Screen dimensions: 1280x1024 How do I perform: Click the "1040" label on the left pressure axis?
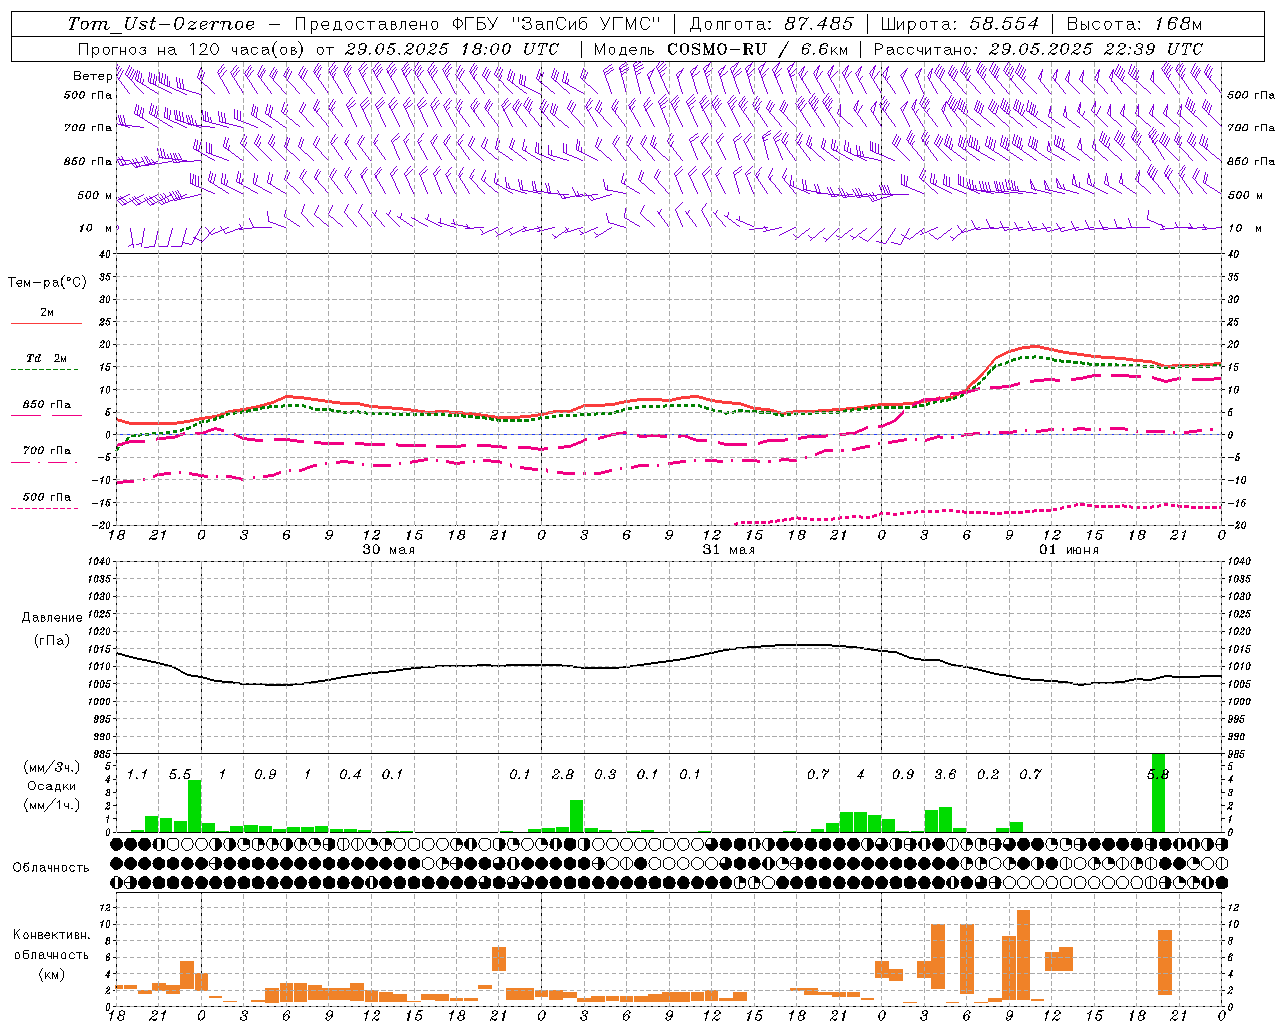[x=100, y=562]
